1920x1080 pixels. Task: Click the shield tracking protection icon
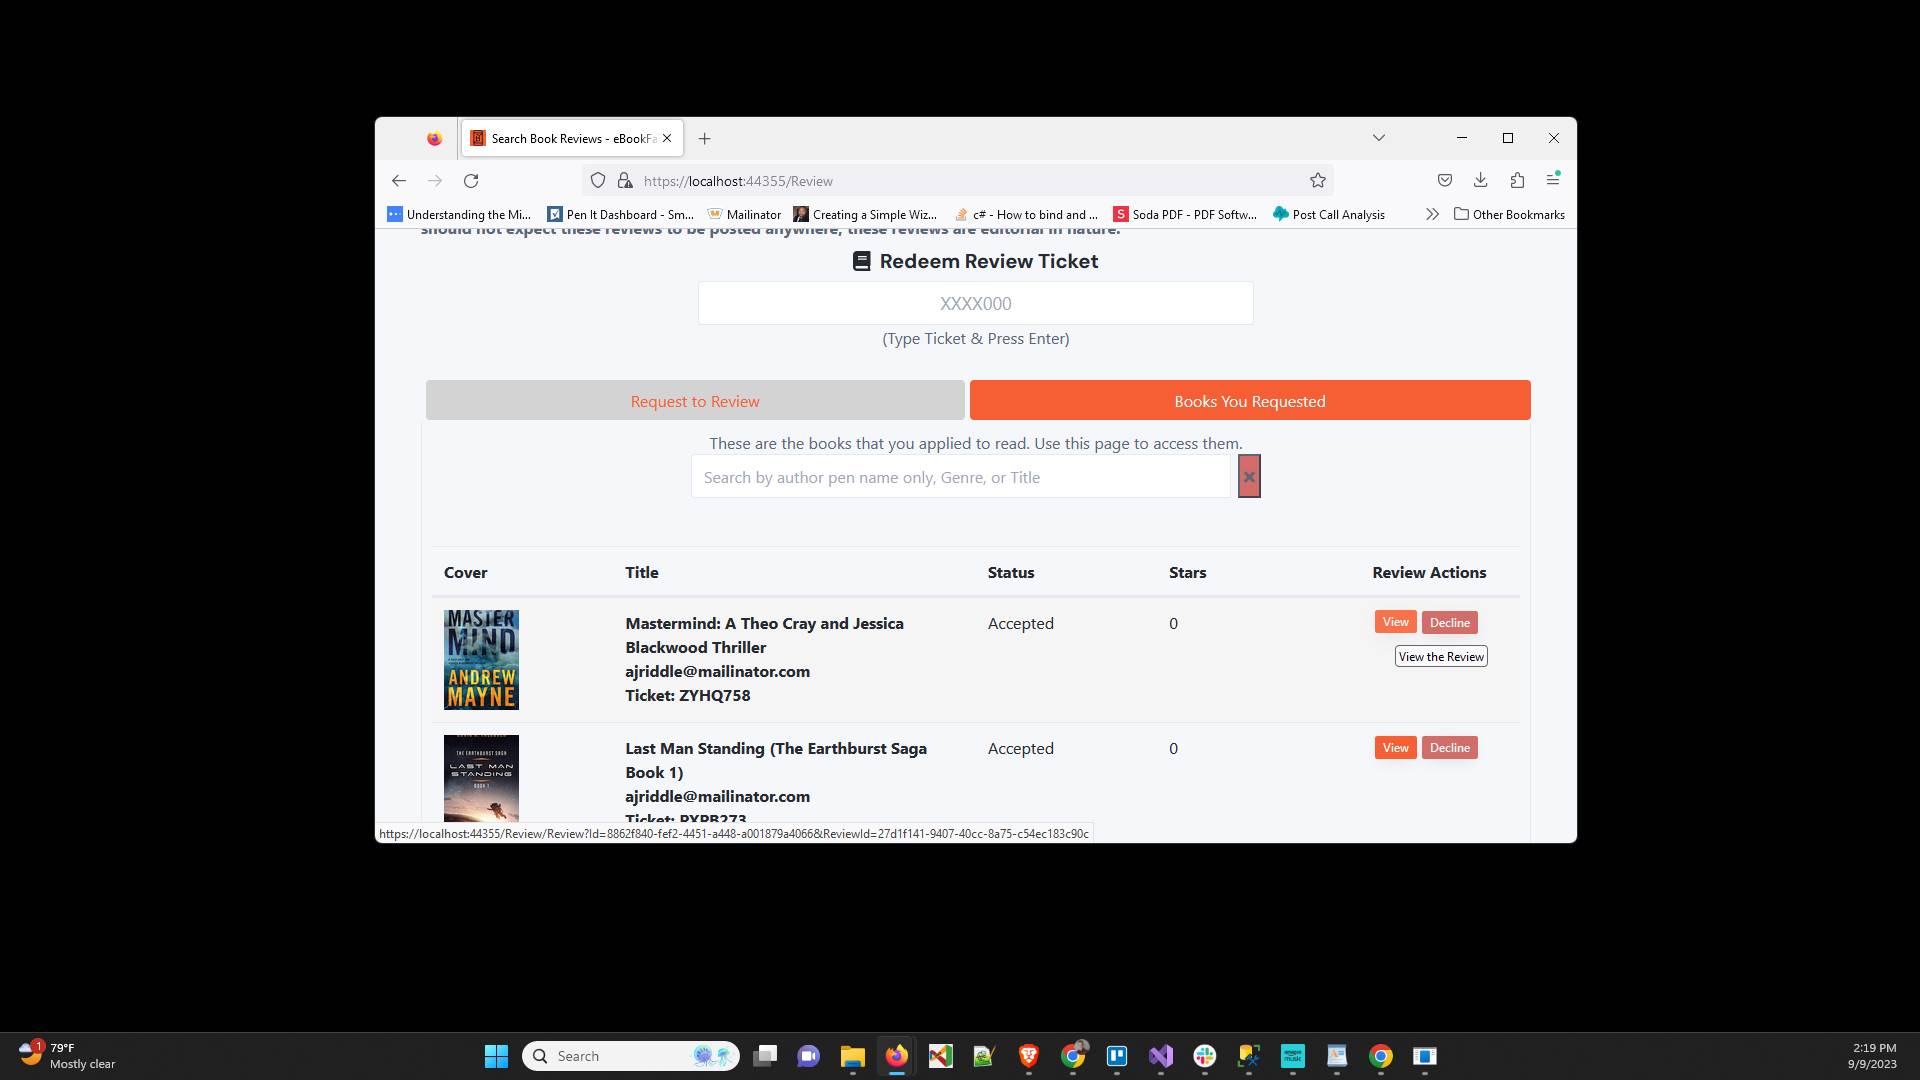(x=598, y=181)
